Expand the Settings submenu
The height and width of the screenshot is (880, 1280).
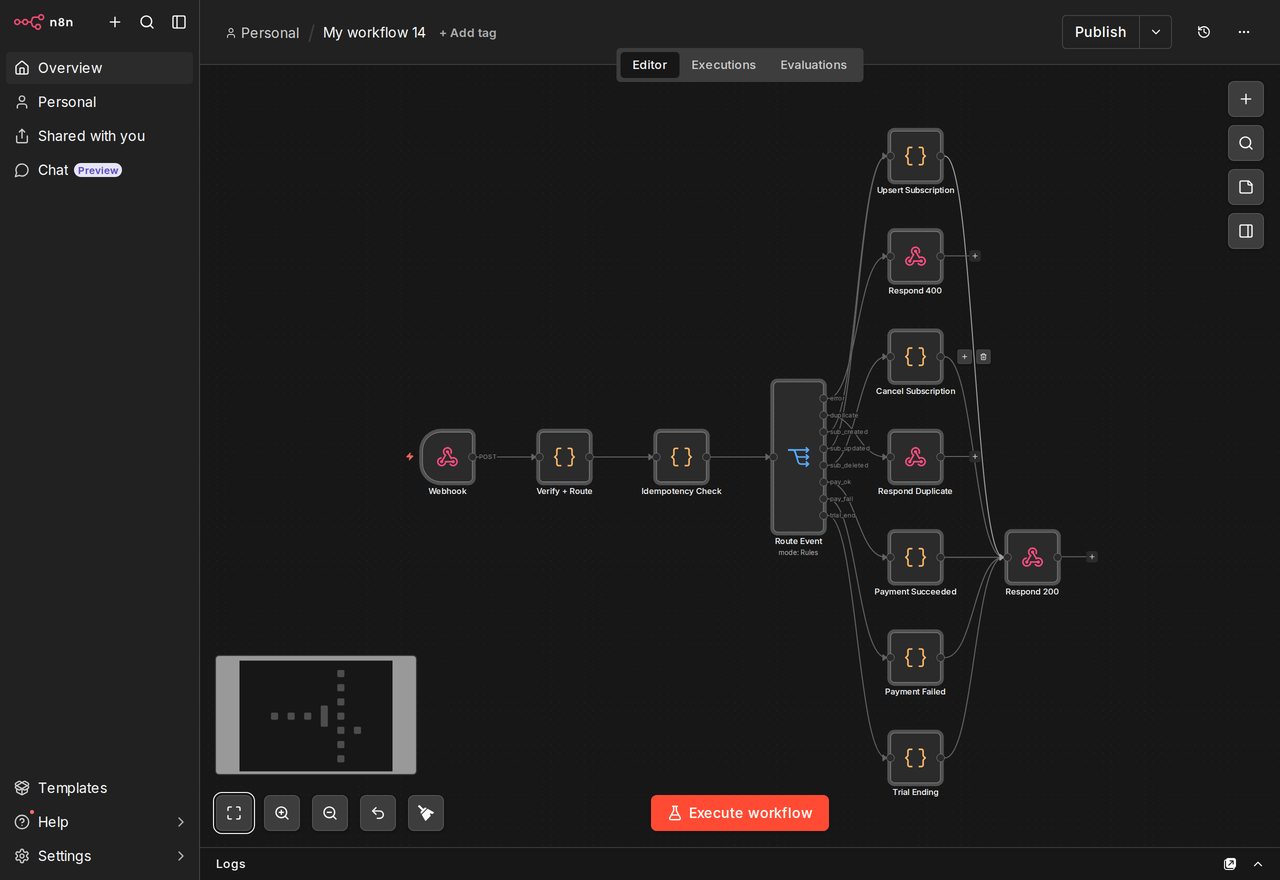(x=181, y=856)
